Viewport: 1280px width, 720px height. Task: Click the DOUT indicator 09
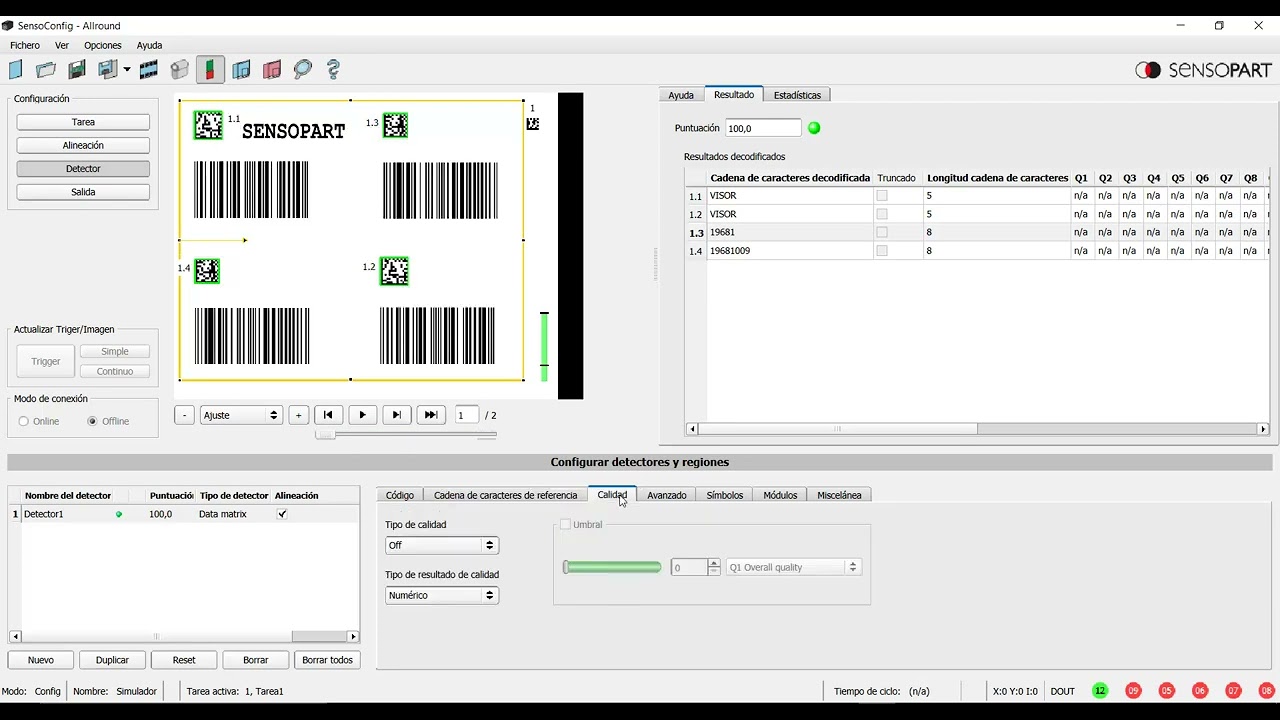click(1133, 691)
